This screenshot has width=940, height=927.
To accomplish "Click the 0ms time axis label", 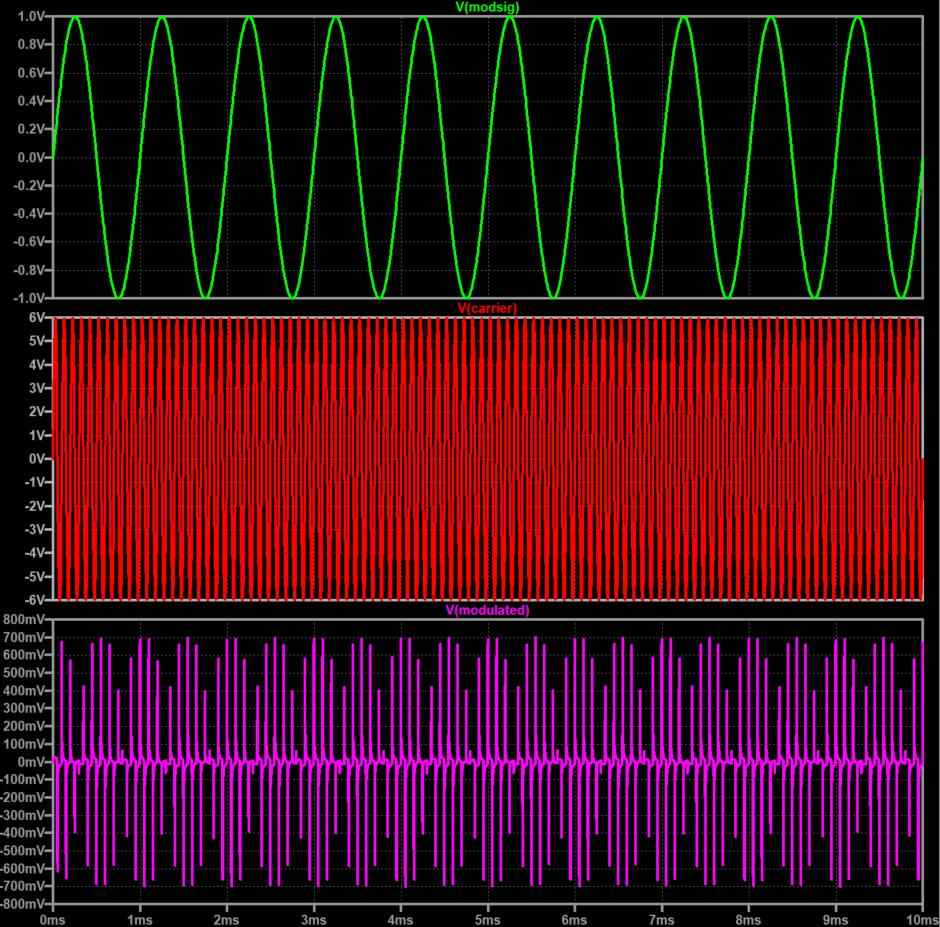I will (53, 920).
